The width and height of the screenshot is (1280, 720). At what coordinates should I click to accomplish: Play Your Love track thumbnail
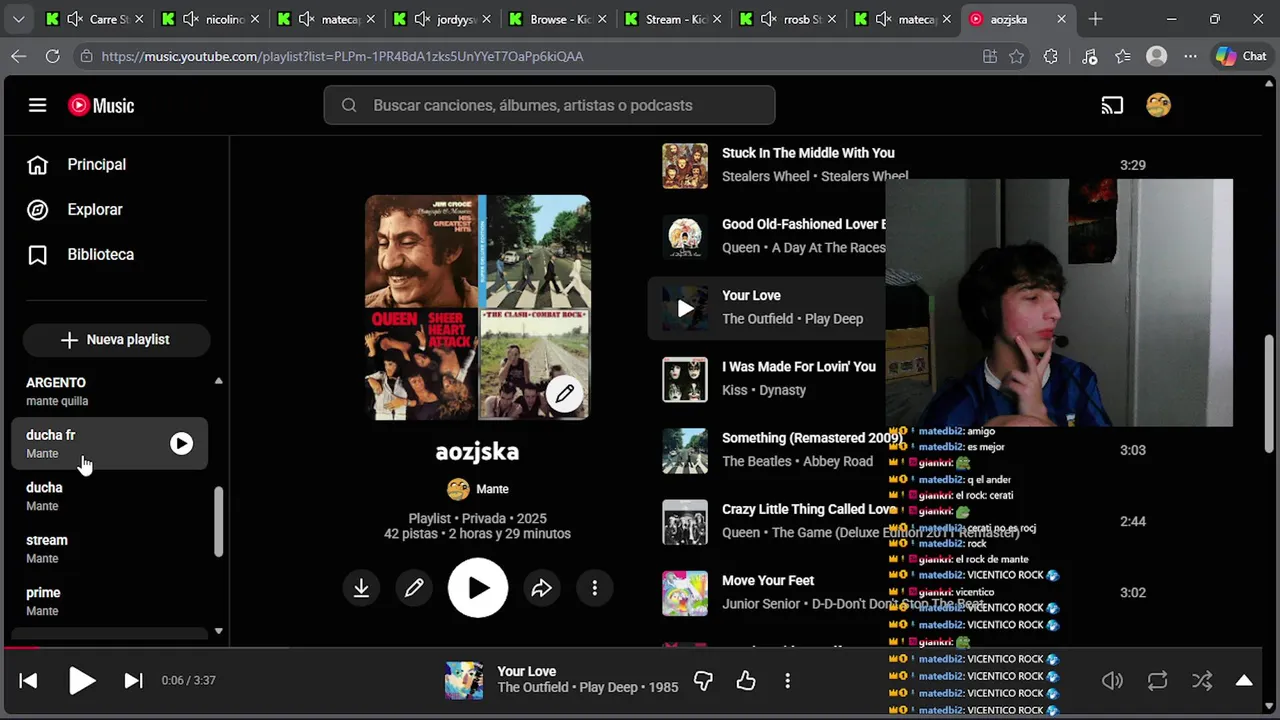pyautogui.click(x=685, y=309)
